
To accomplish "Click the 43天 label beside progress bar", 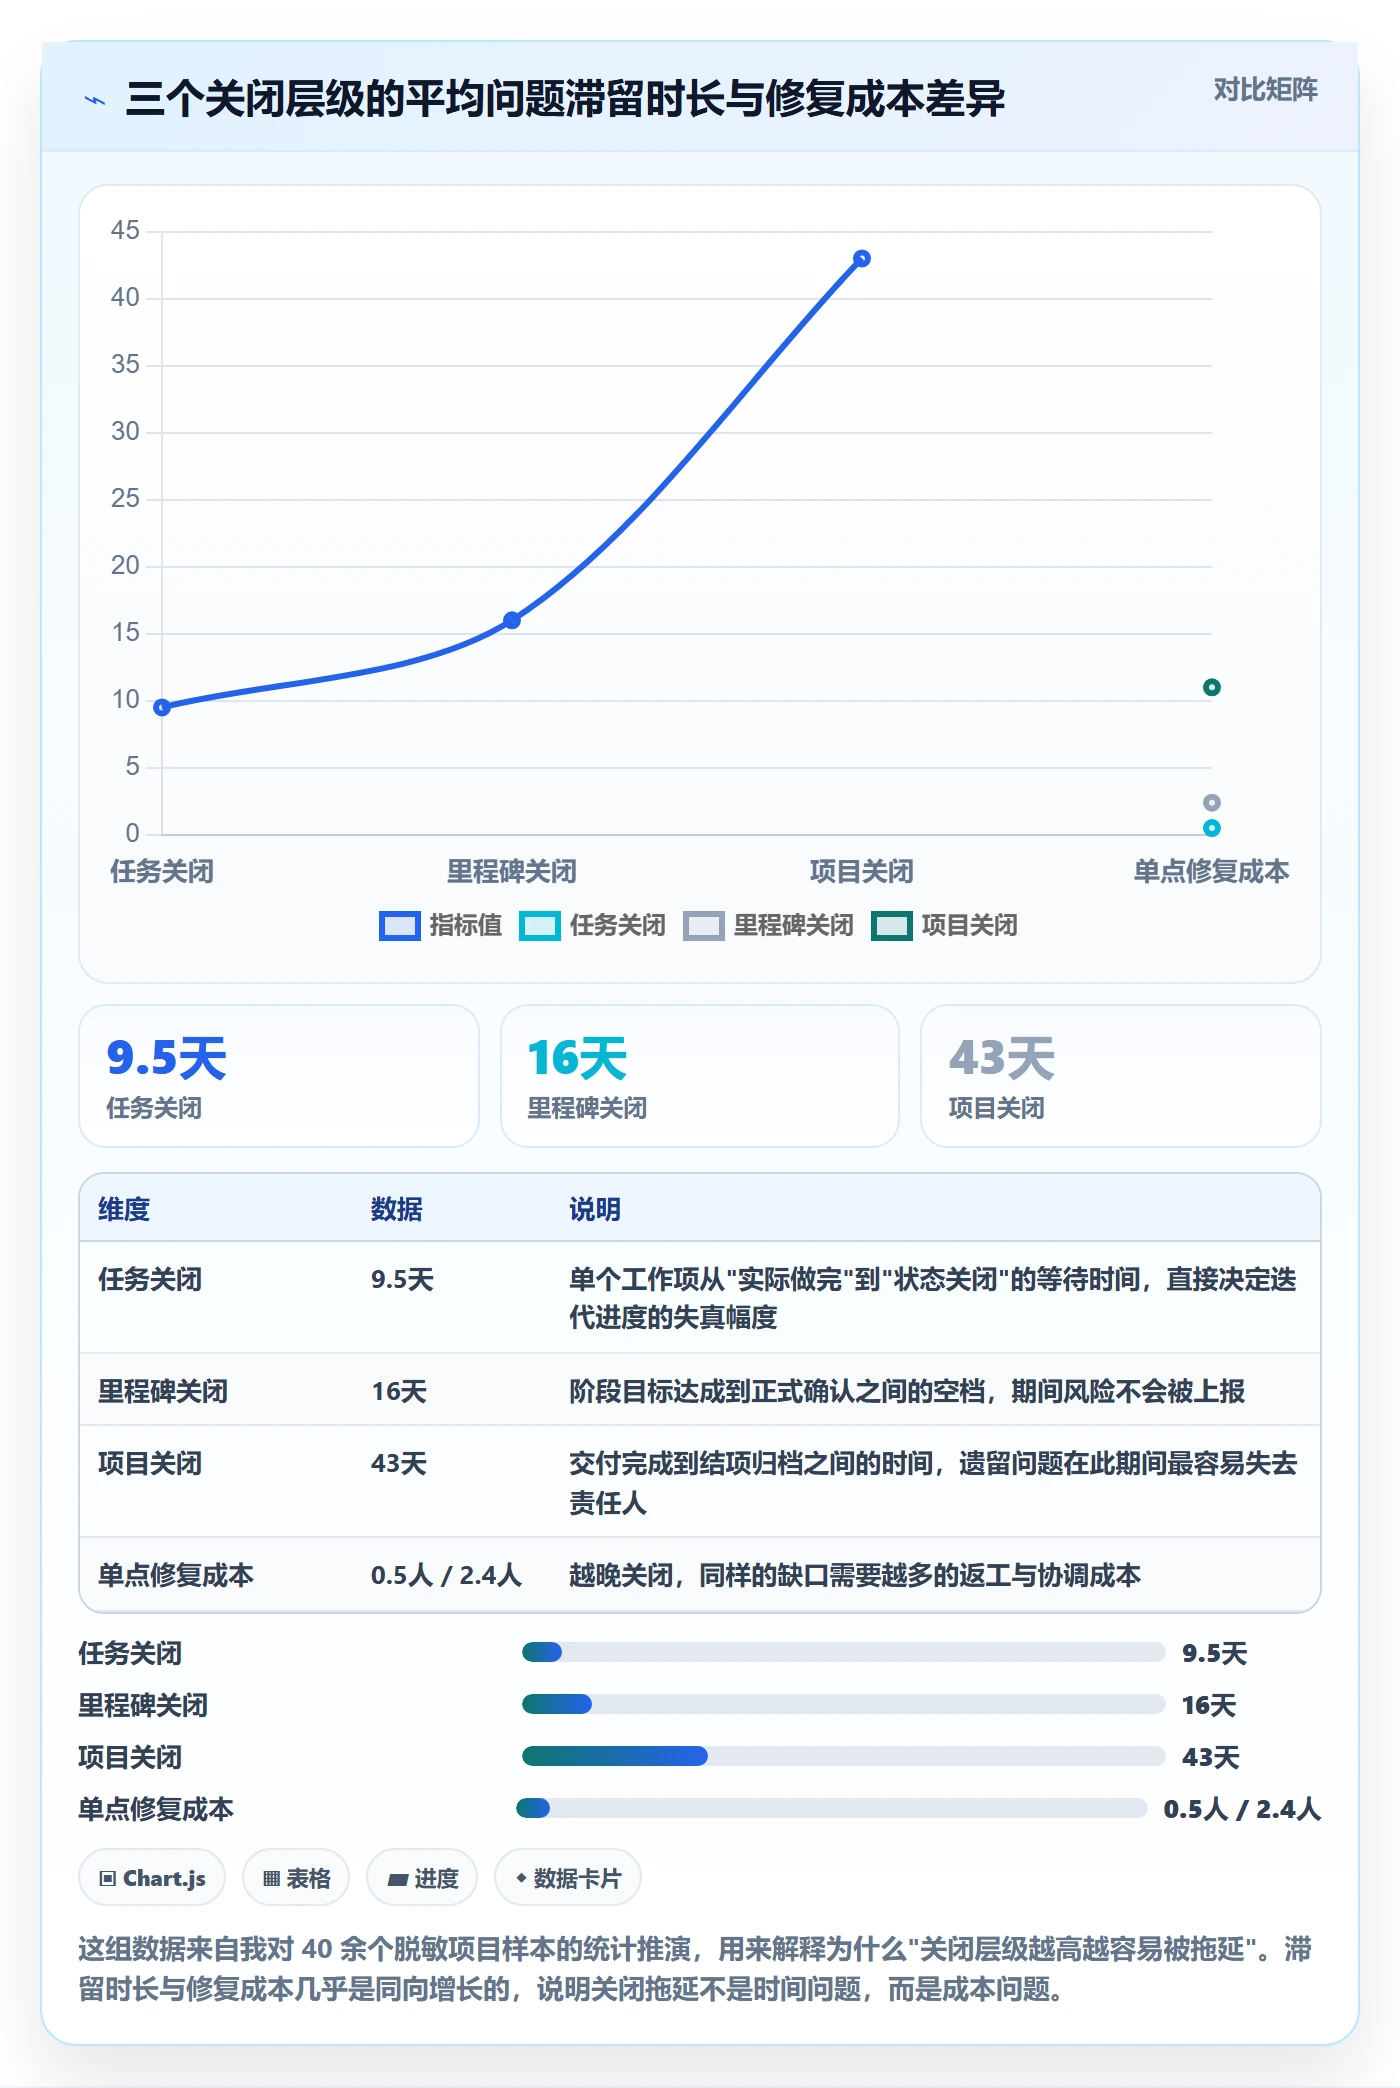I will (1211, 1757).
